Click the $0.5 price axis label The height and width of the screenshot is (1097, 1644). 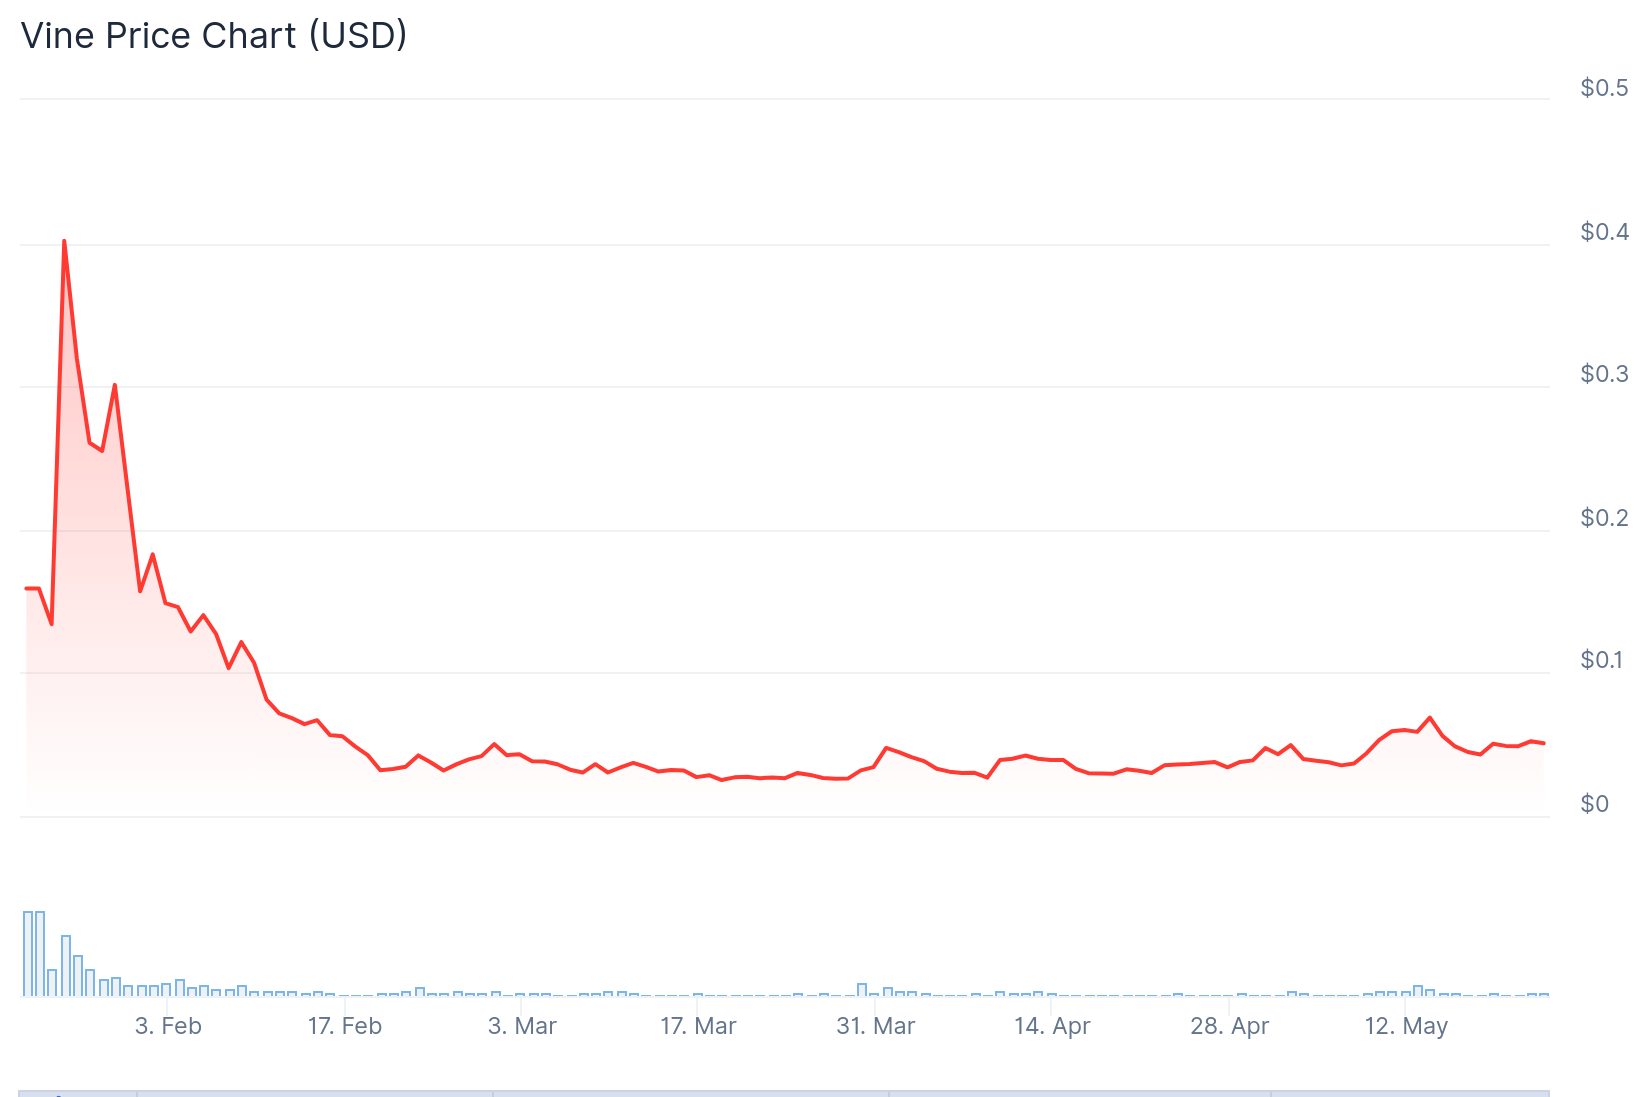(x=1603, y=88)
